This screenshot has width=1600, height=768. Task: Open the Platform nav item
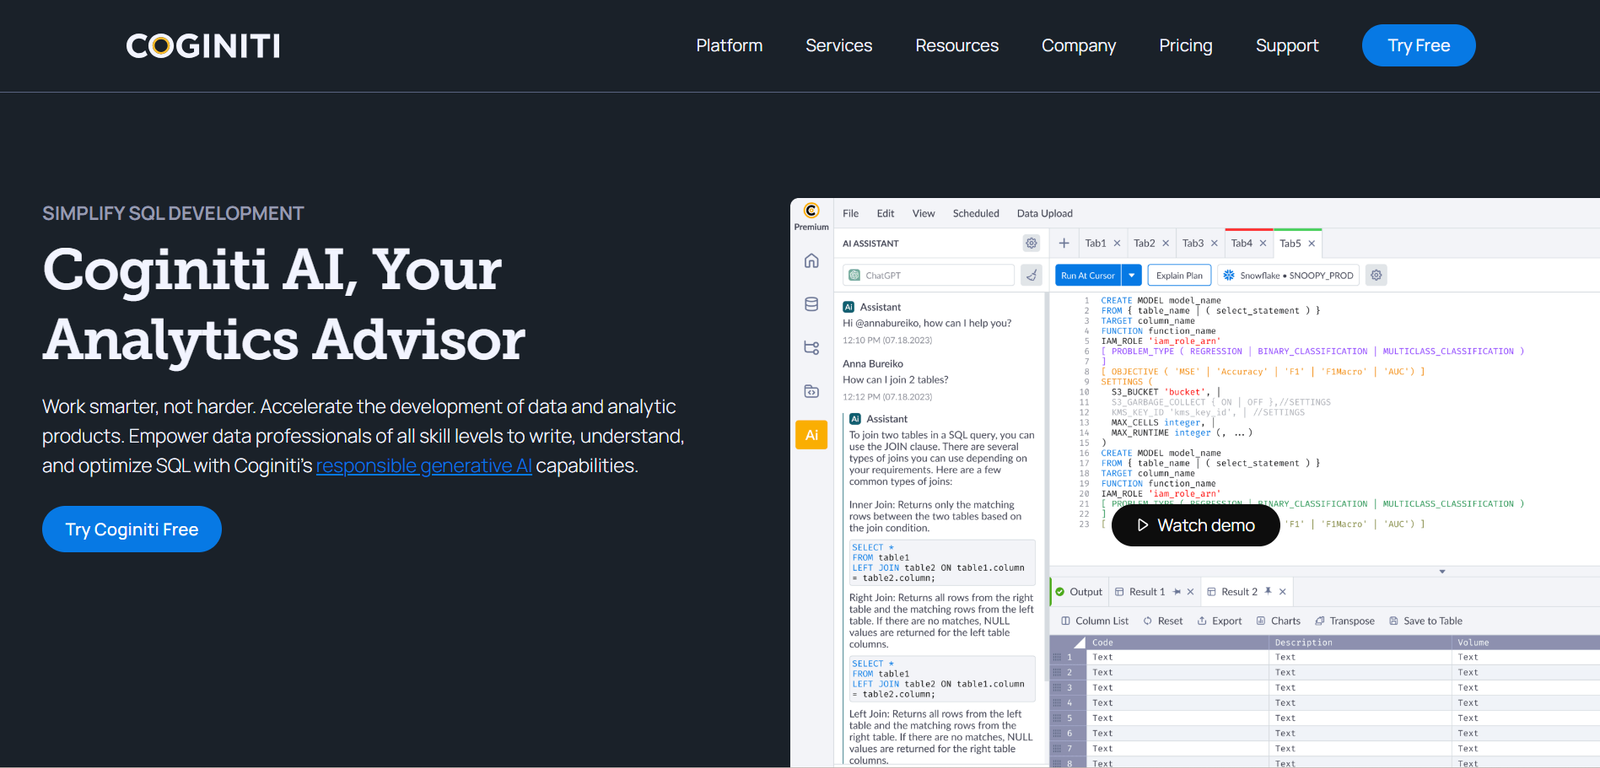pyautogui.click(x=729, y=45)
